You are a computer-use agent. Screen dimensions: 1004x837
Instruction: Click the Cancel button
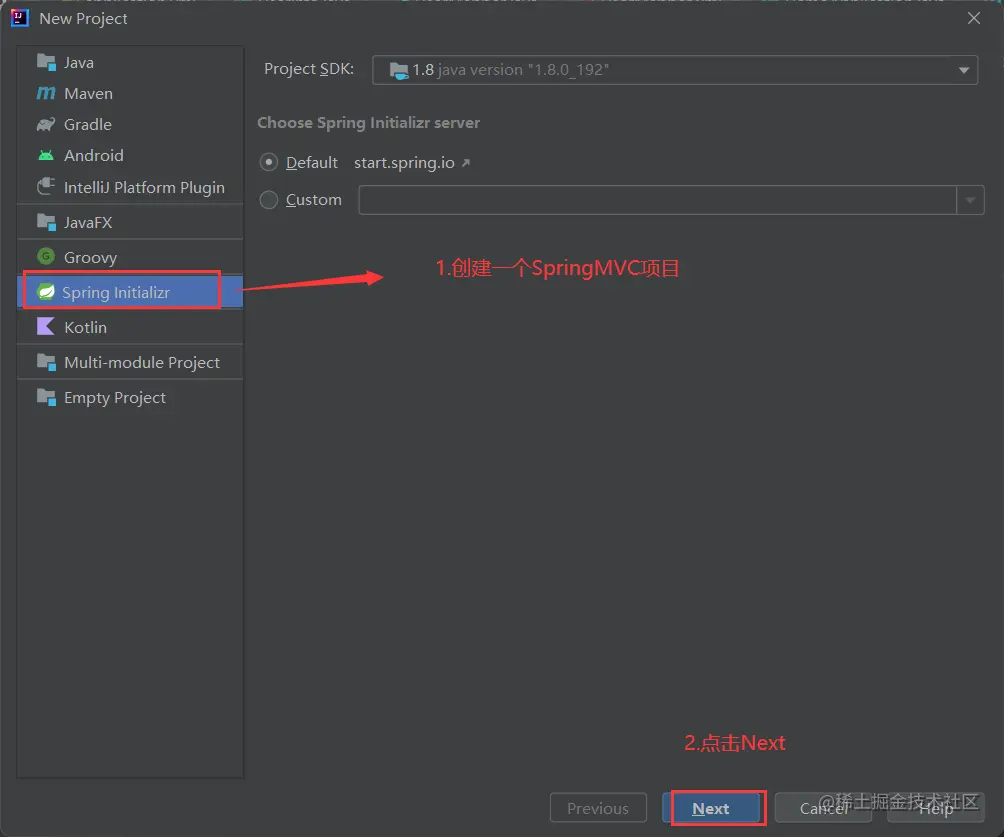[x=823, y=808]
